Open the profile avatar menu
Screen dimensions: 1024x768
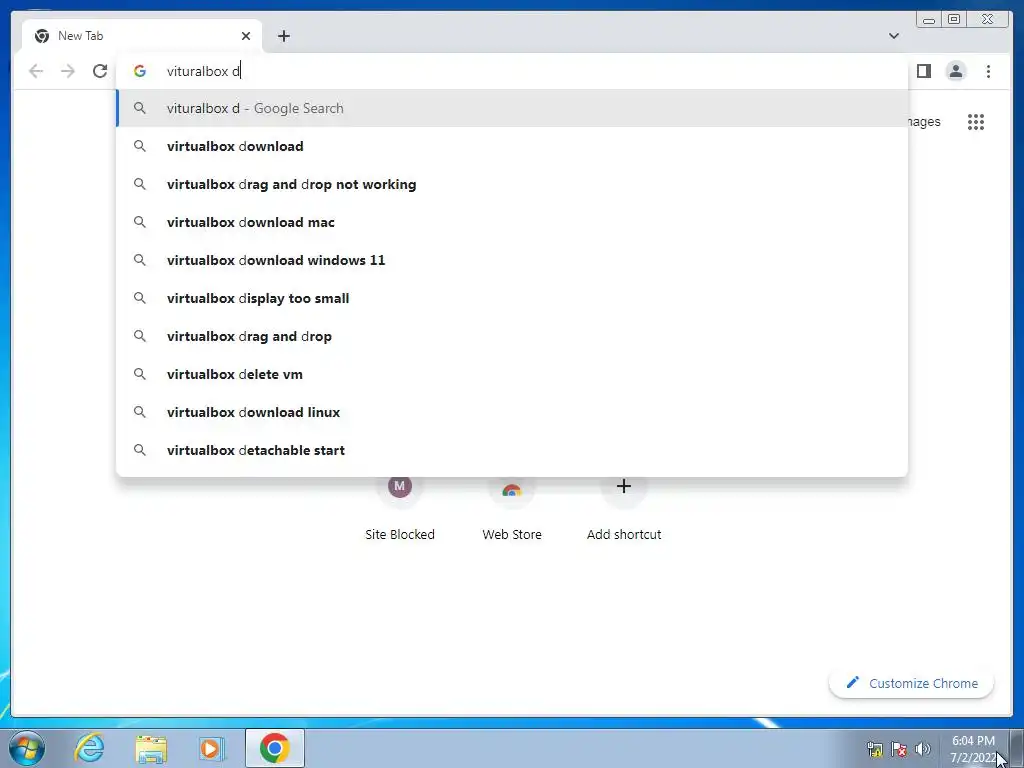pos(955,71)
